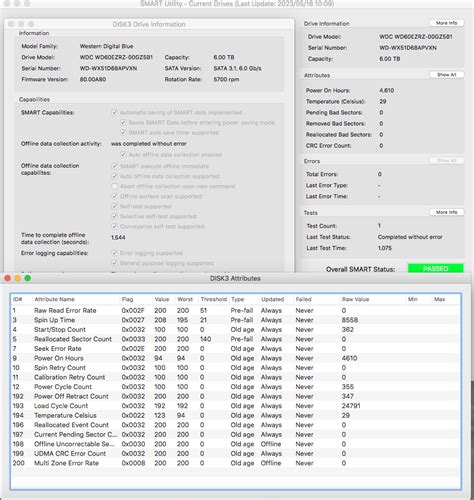
Task: Sort by Flag column header
Action: pyautogui.click(x=136, y=299)
